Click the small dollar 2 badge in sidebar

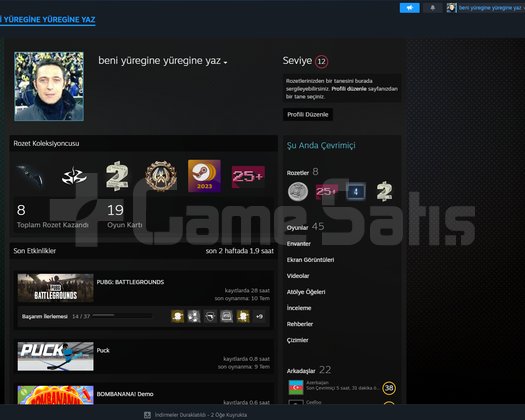pos(384,192)
